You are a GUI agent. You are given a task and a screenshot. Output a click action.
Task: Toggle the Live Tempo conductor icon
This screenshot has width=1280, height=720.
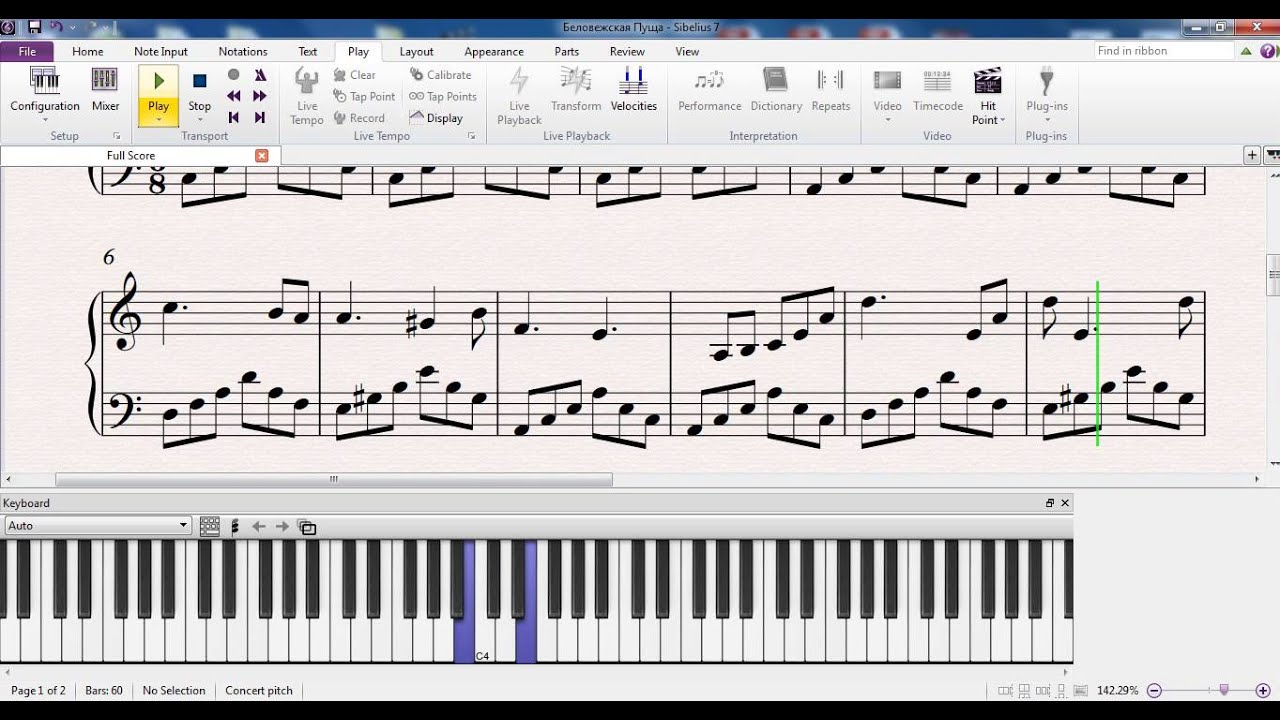pos(307,95)
